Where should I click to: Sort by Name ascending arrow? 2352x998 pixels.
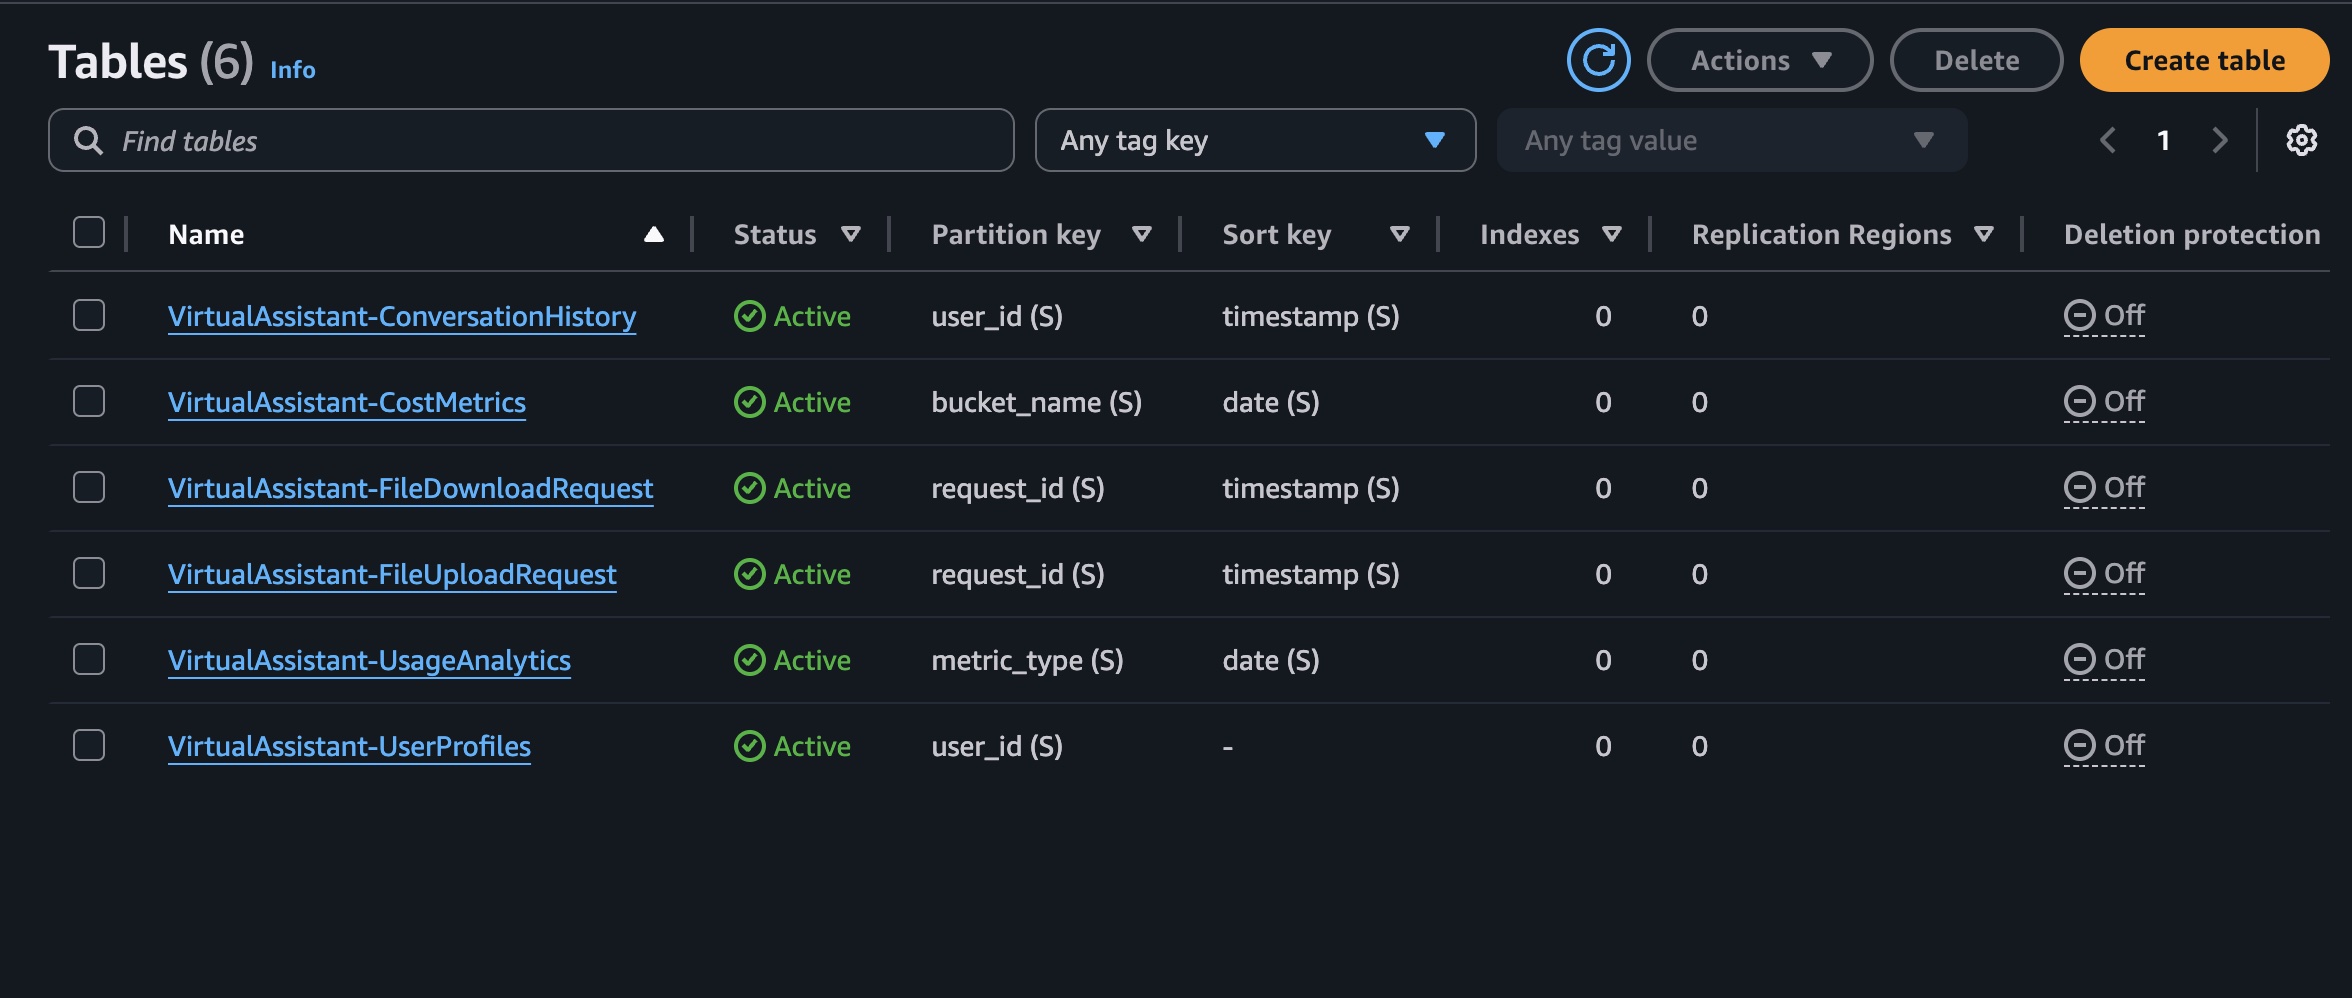click(654, 234)
